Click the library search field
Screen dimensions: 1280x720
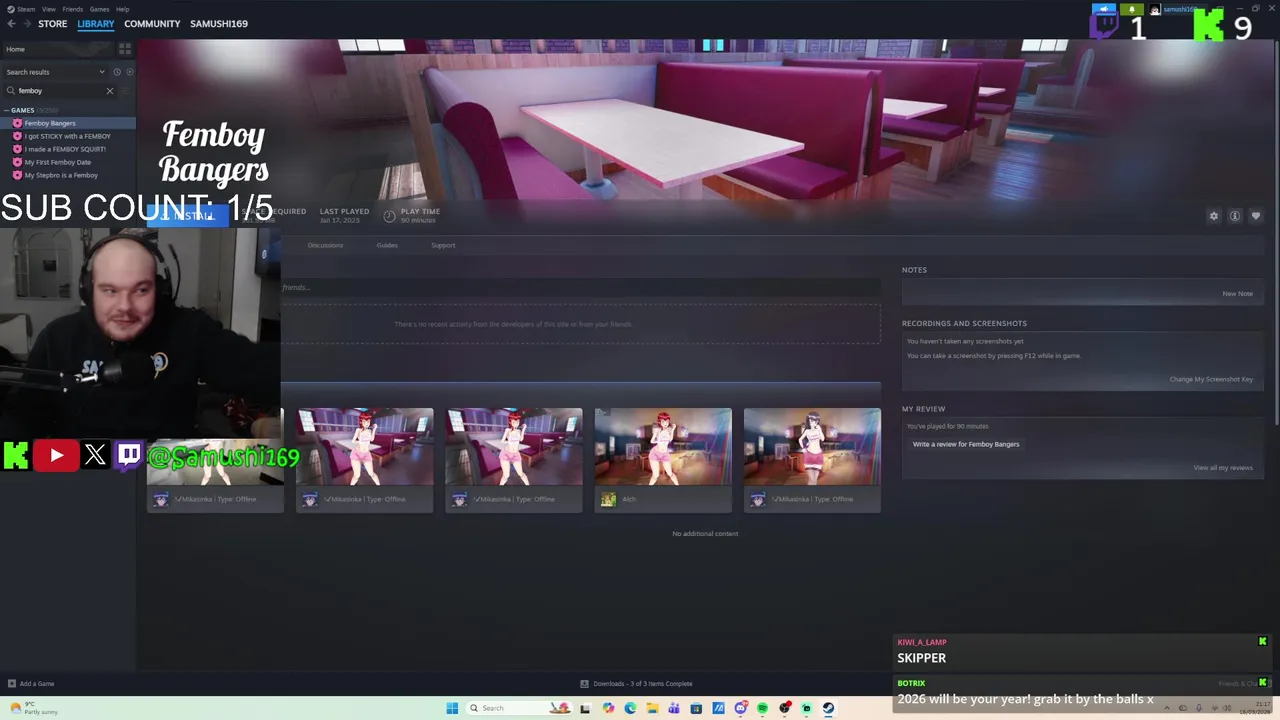point(60,91)
